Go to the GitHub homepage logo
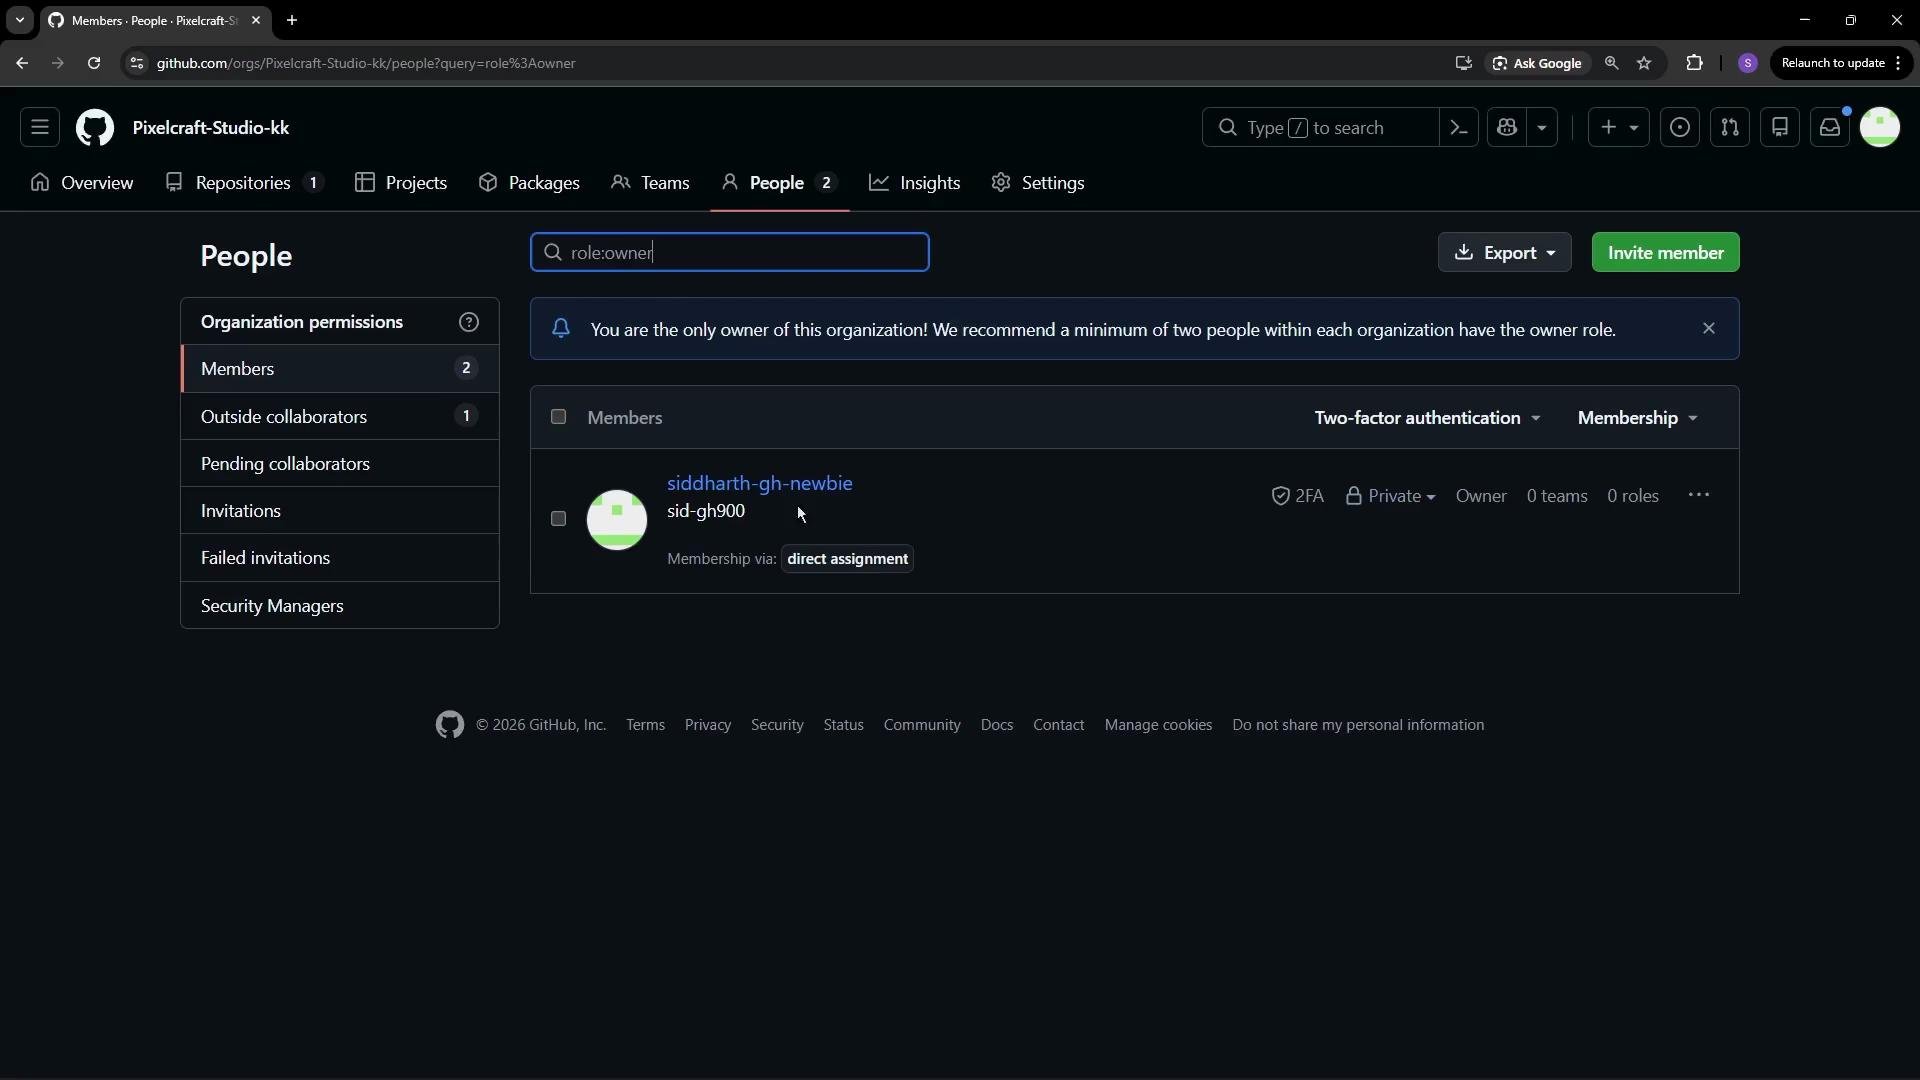This screenshot has width=1920, height=1080. [x=95, y=128]
